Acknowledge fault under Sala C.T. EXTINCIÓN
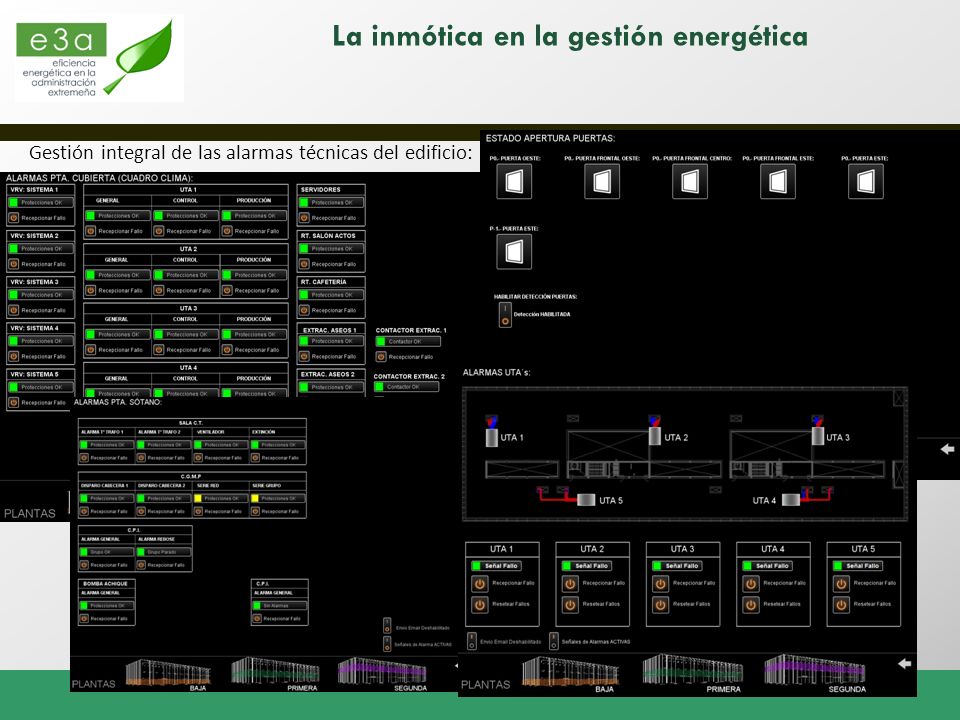This screenshot has height=720, width=960. coord(255,458)
